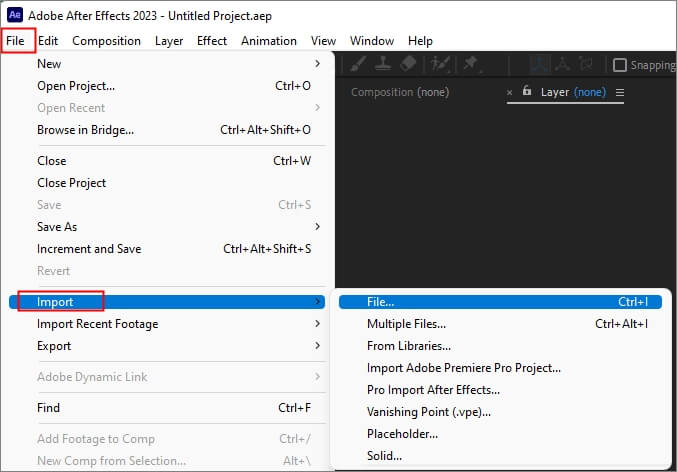The height and width of the screenshot is (472, 677).
Task: Choose Close Project
Action: point(167,183)
